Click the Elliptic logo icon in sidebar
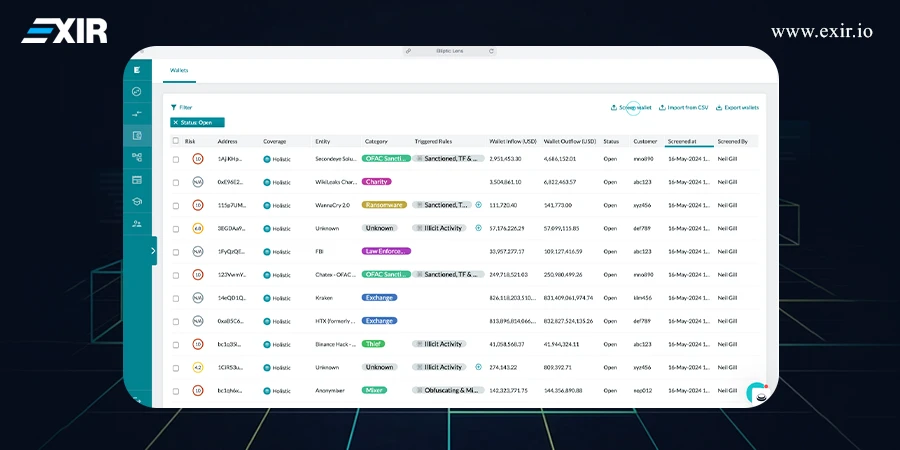This screenshot has width=900, height=450. [x=137, y=70]
